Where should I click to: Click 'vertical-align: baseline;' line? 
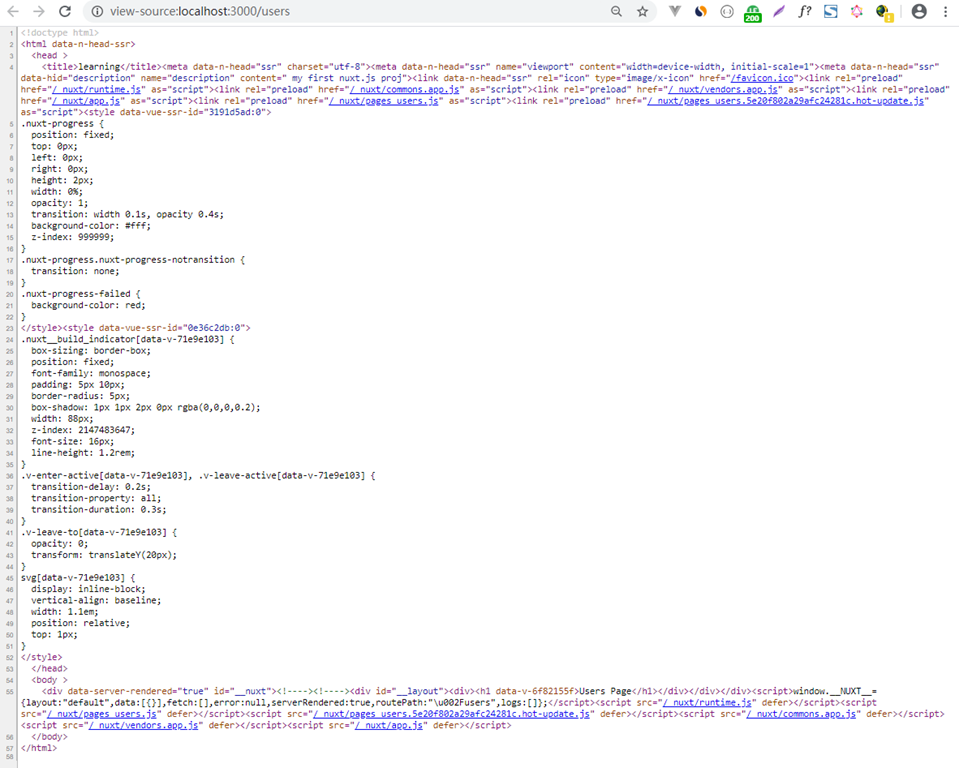point(96,600)
